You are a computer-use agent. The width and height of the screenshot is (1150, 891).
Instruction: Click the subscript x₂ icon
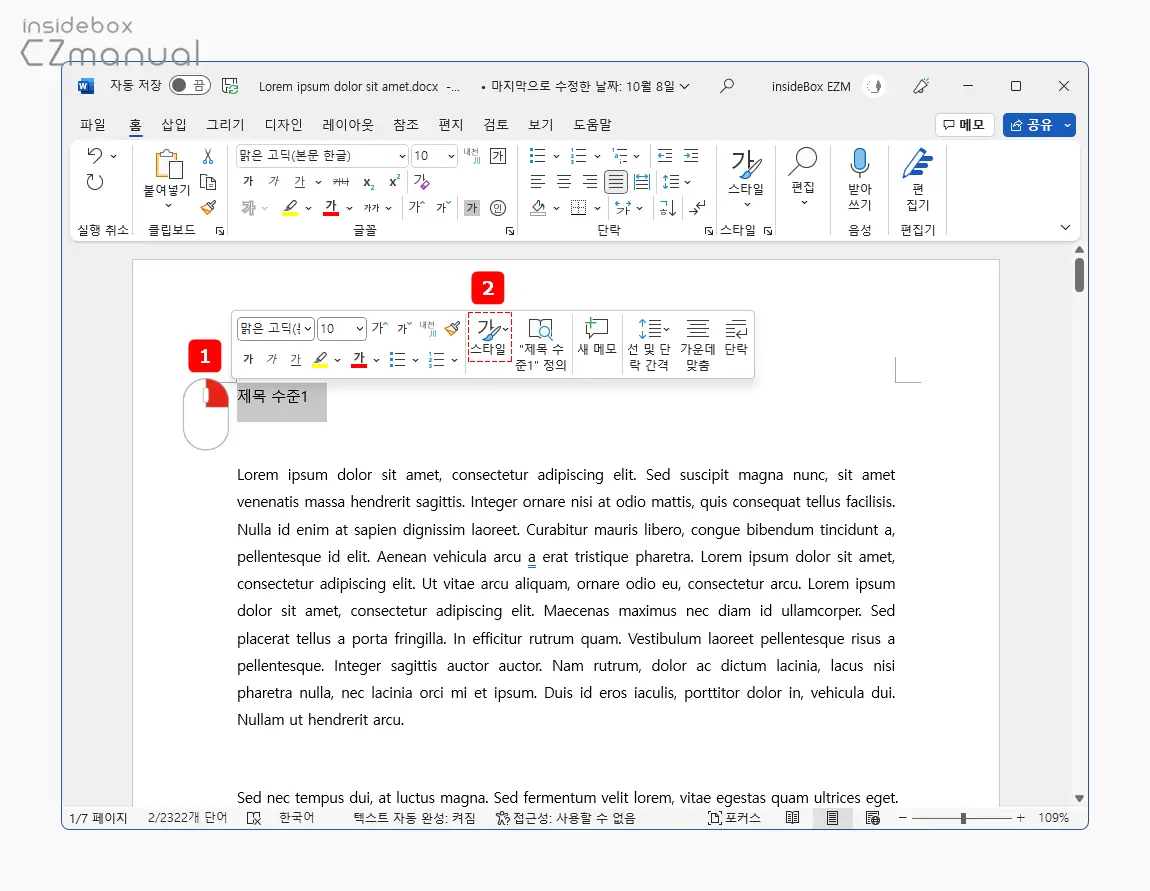pyautogui.click(x=368, y=182)
